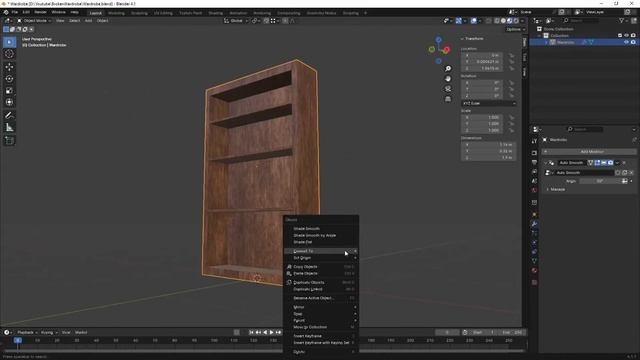Image resolution: width=640 pixels, height=360 pixels.
Task: Remove the Auto Smooth modifier with X
Action: pos(624,162)
